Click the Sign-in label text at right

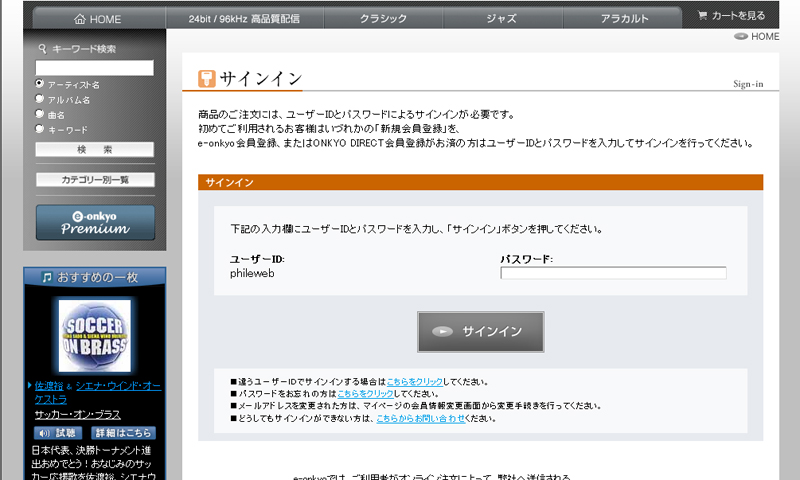[748, 84]
